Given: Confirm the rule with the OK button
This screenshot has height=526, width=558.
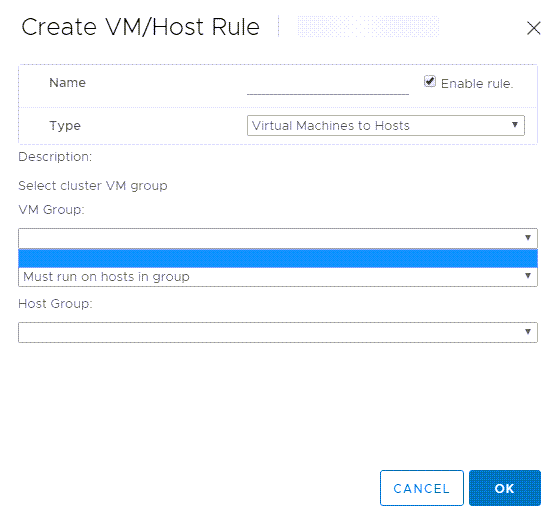Looking at the screenshot, I should [x=505, y=488].
